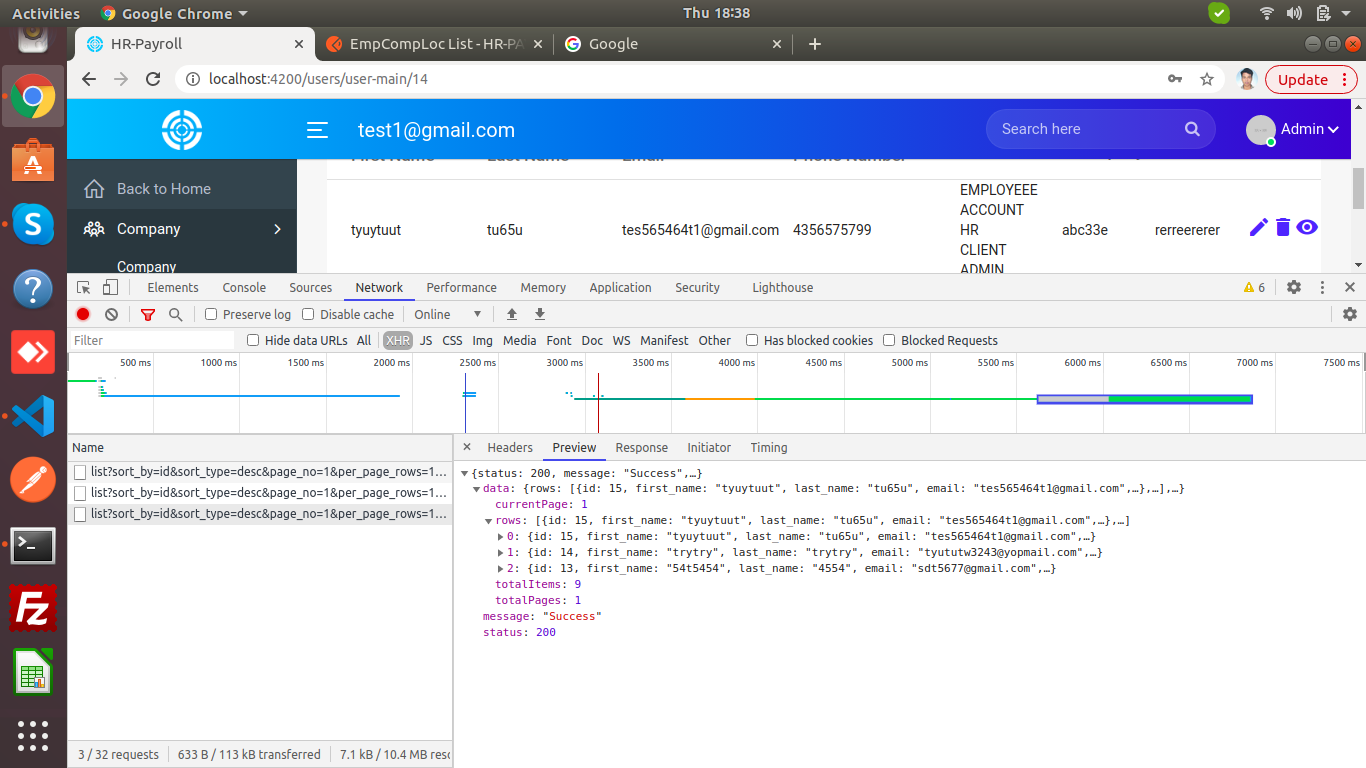Enable the Preserve log checkbox
Image resolution: width=1366 pixels, height=768 pixels.
211,314
